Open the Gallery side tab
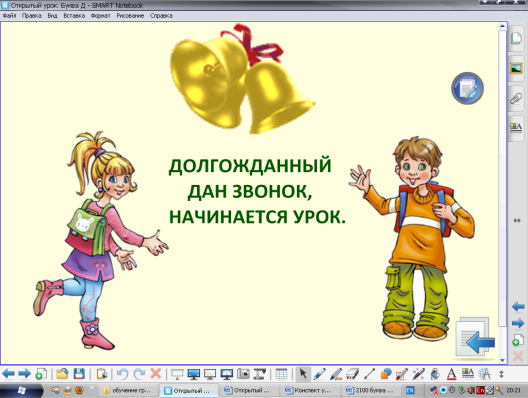 coord(516,68)
